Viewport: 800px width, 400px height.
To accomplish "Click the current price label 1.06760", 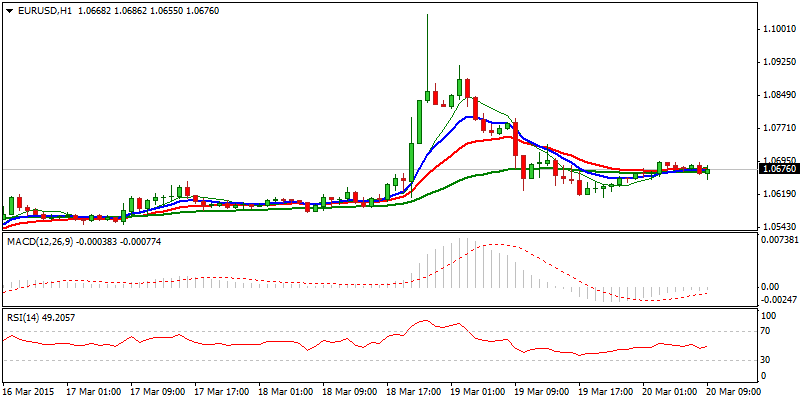I will click(778, 169).
